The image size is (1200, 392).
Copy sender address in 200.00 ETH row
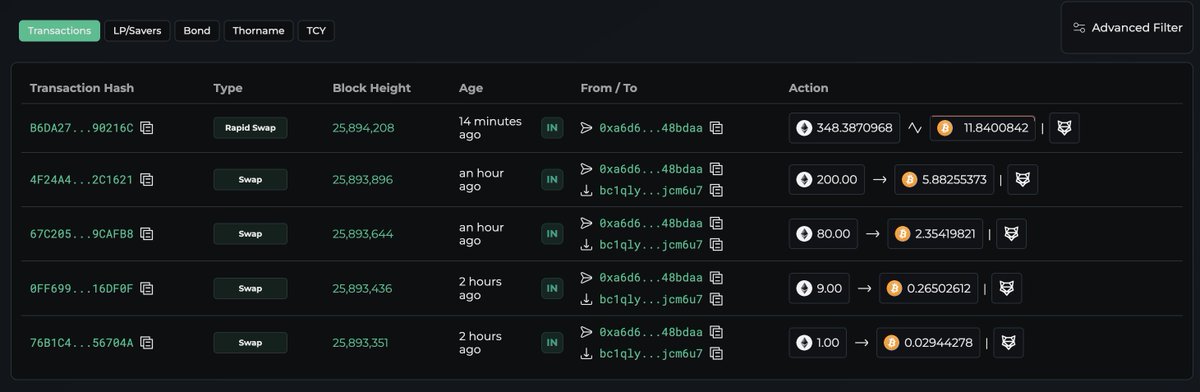pyautogui.click(x=717, y=169)
